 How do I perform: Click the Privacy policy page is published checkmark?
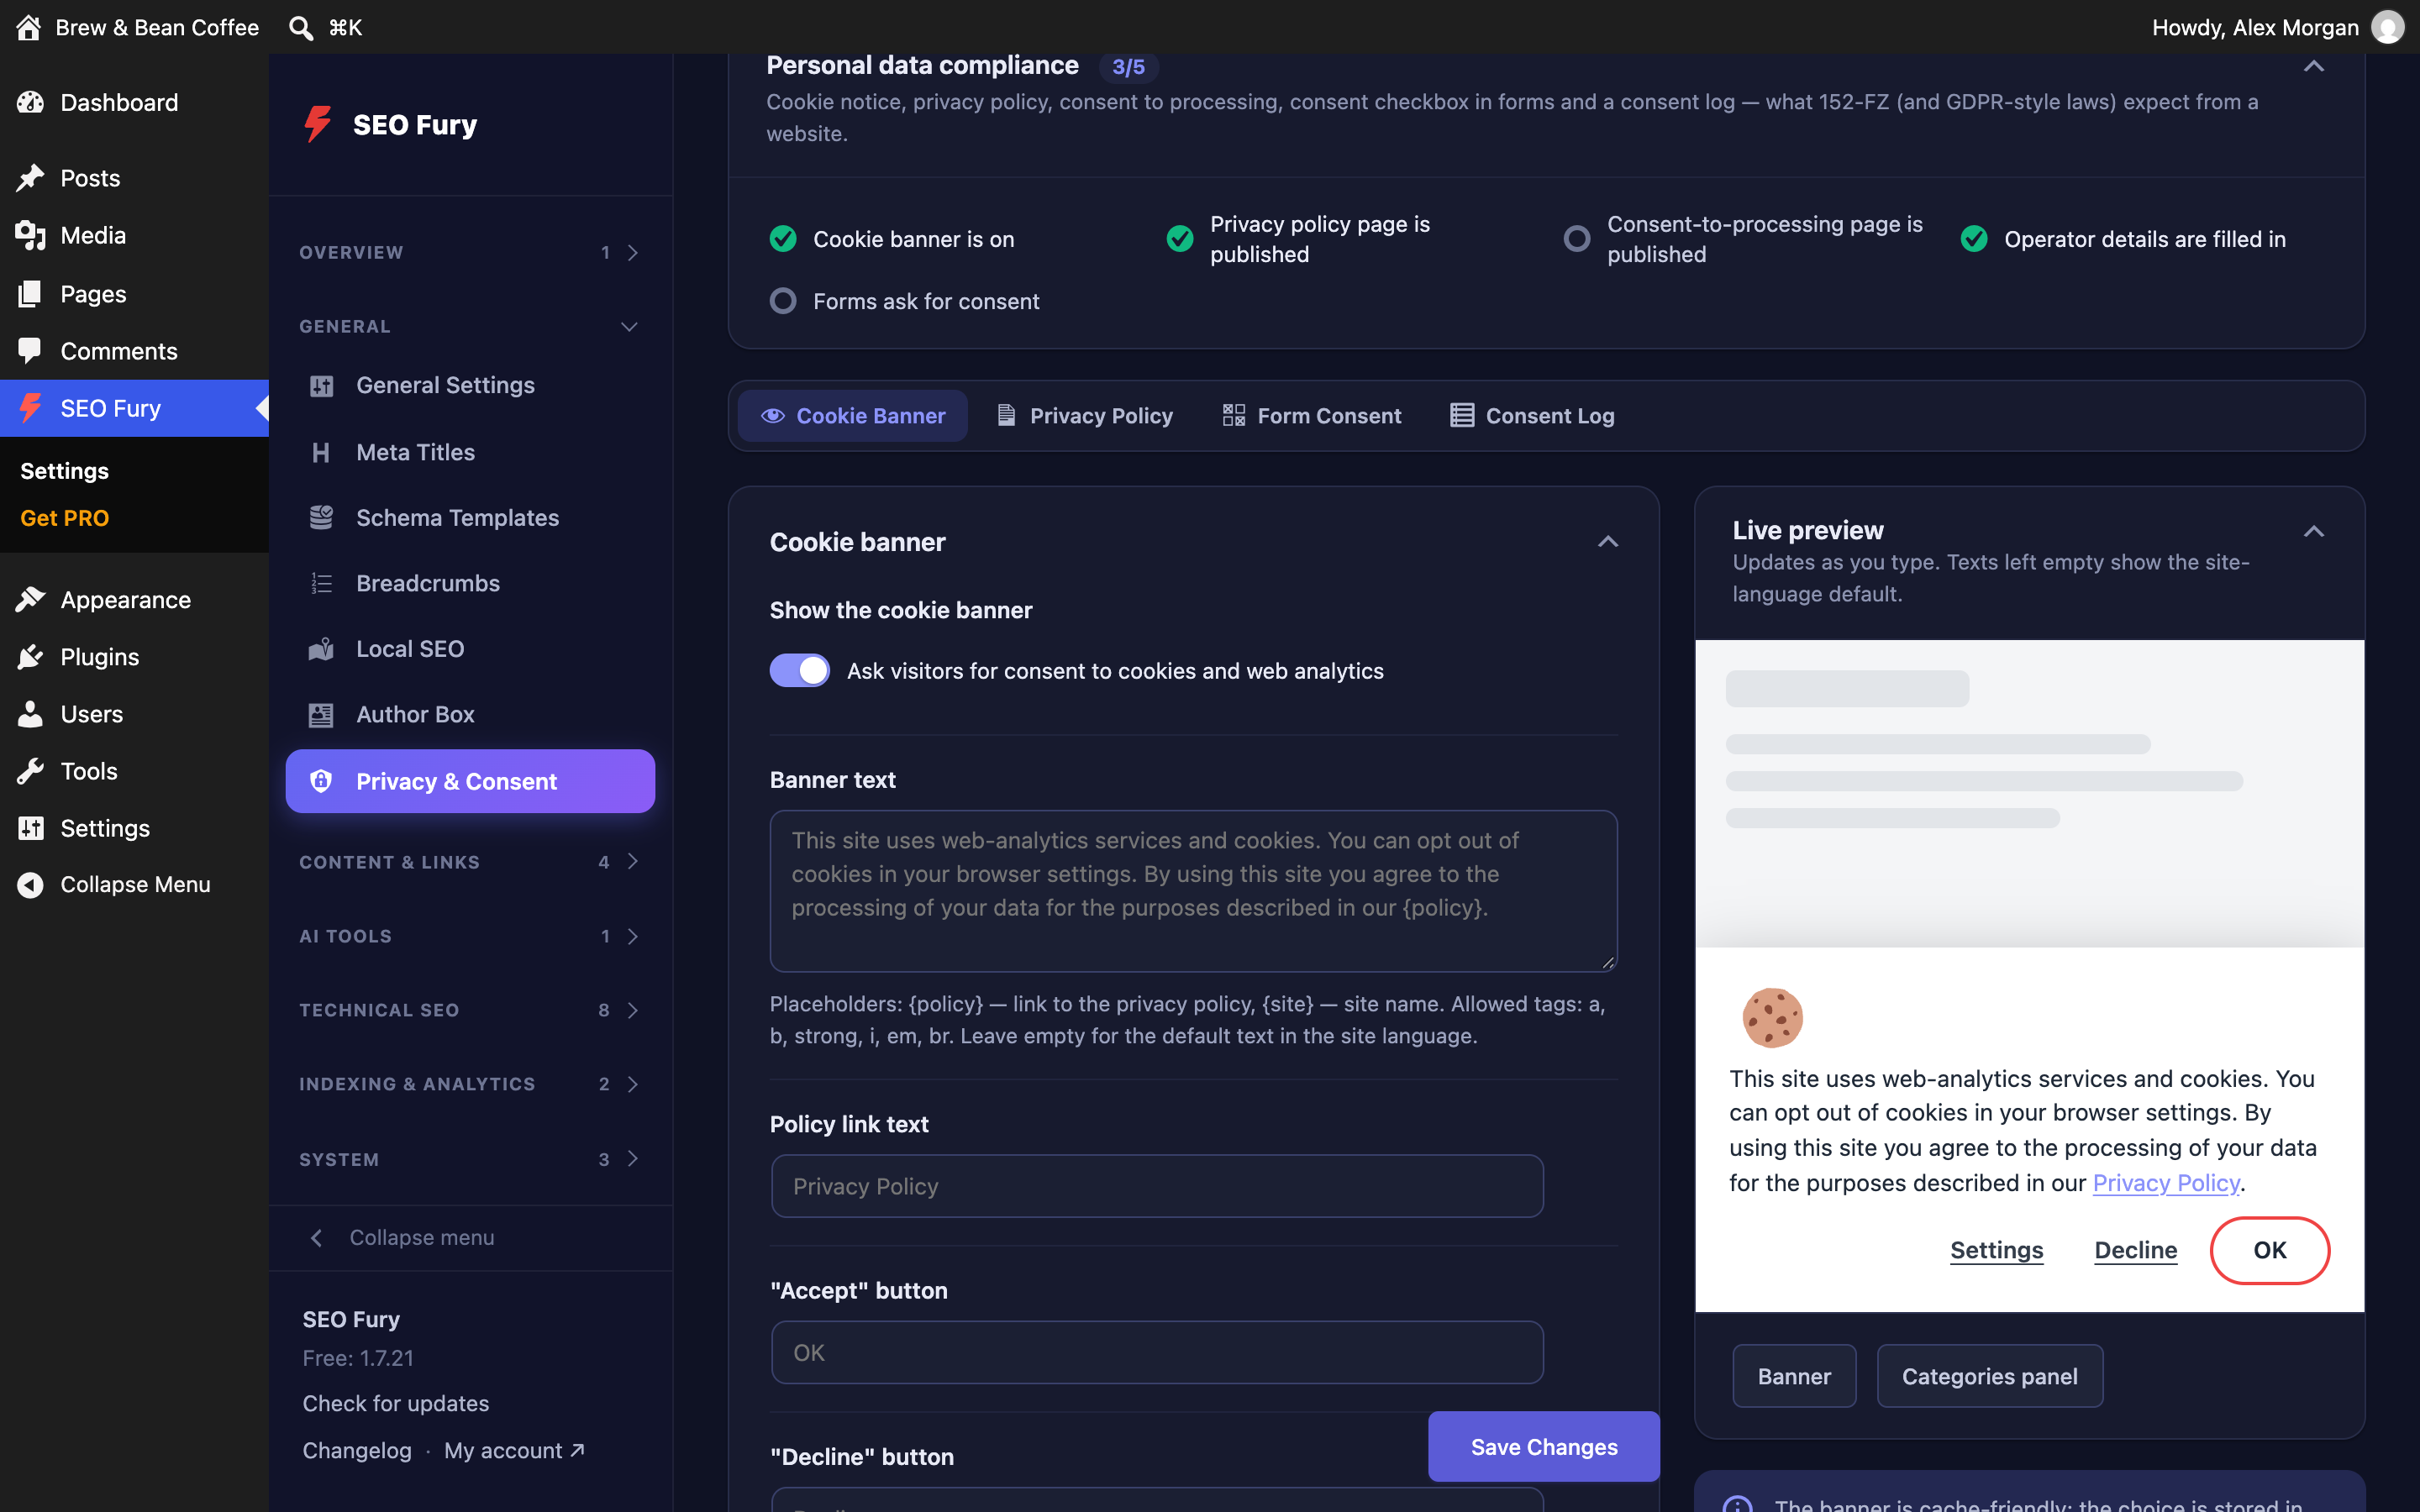click(x=1180, y=239)
